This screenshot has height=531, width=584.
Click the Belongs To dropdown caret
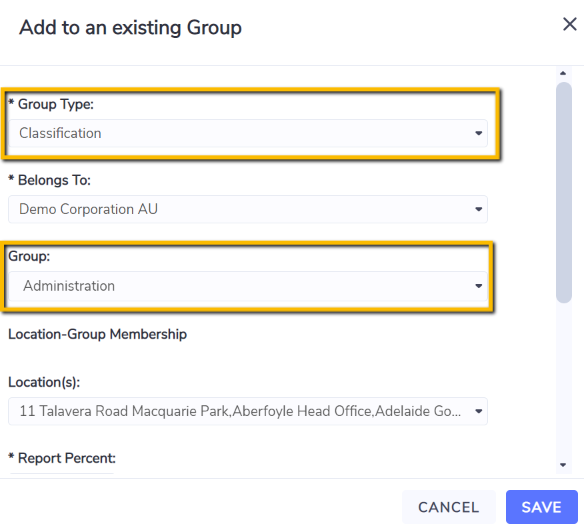pos(479,209)
